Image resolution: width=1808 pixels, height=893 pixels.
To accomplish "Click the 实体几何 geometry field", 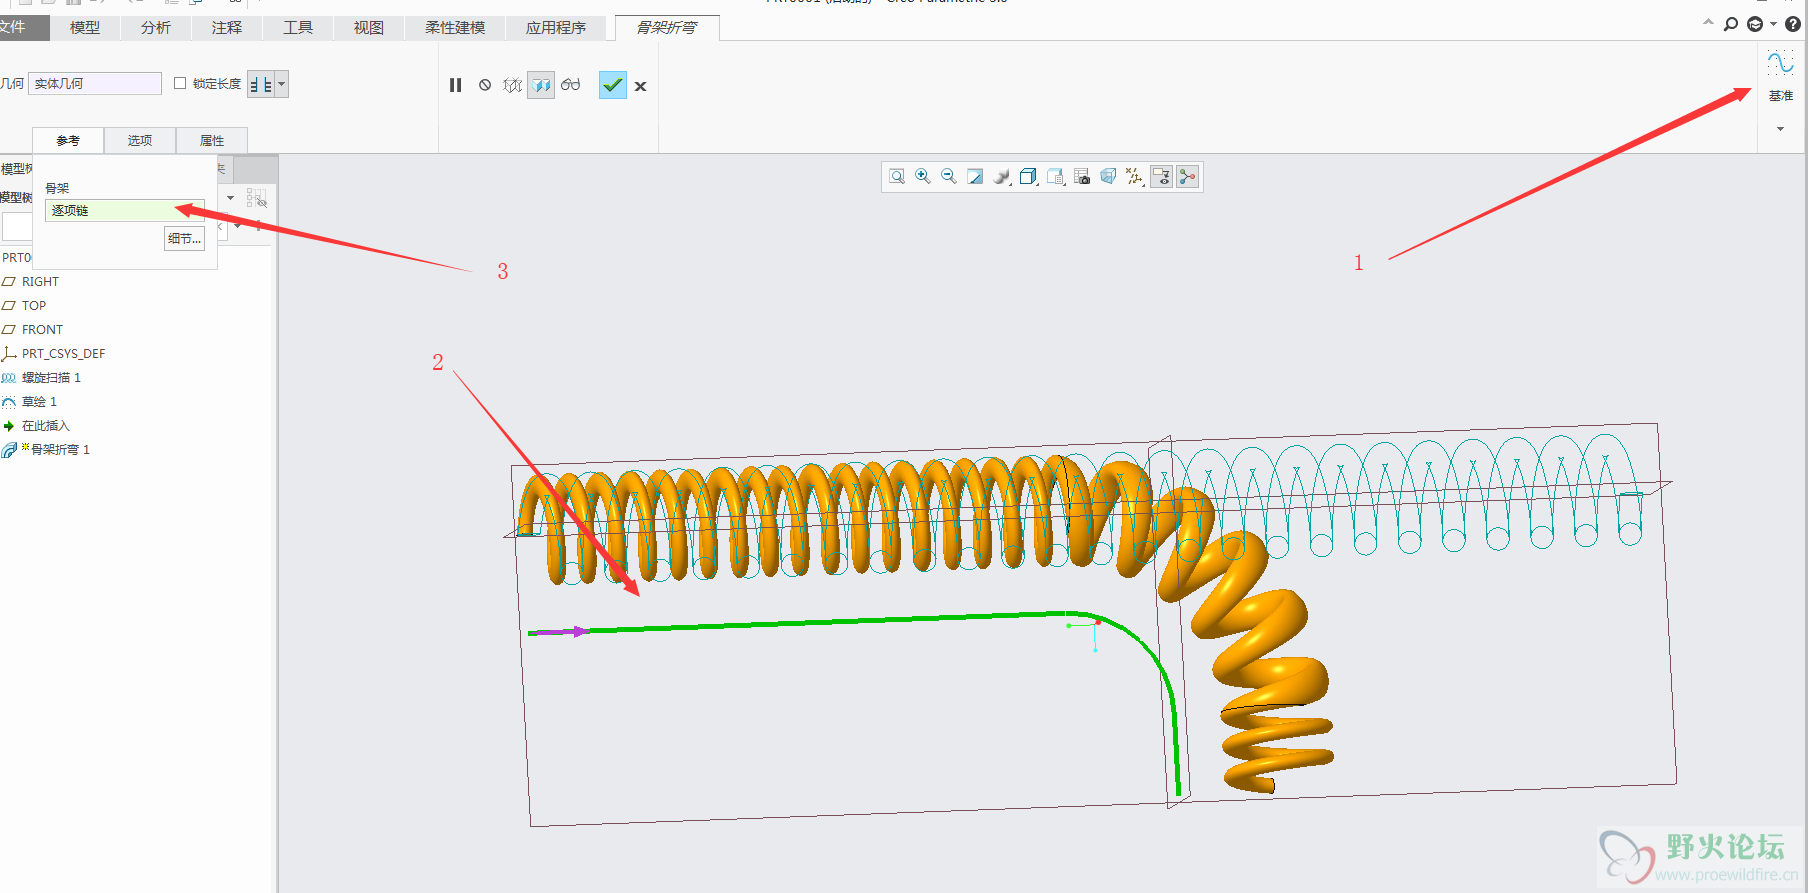I will [x=95, y=84].
